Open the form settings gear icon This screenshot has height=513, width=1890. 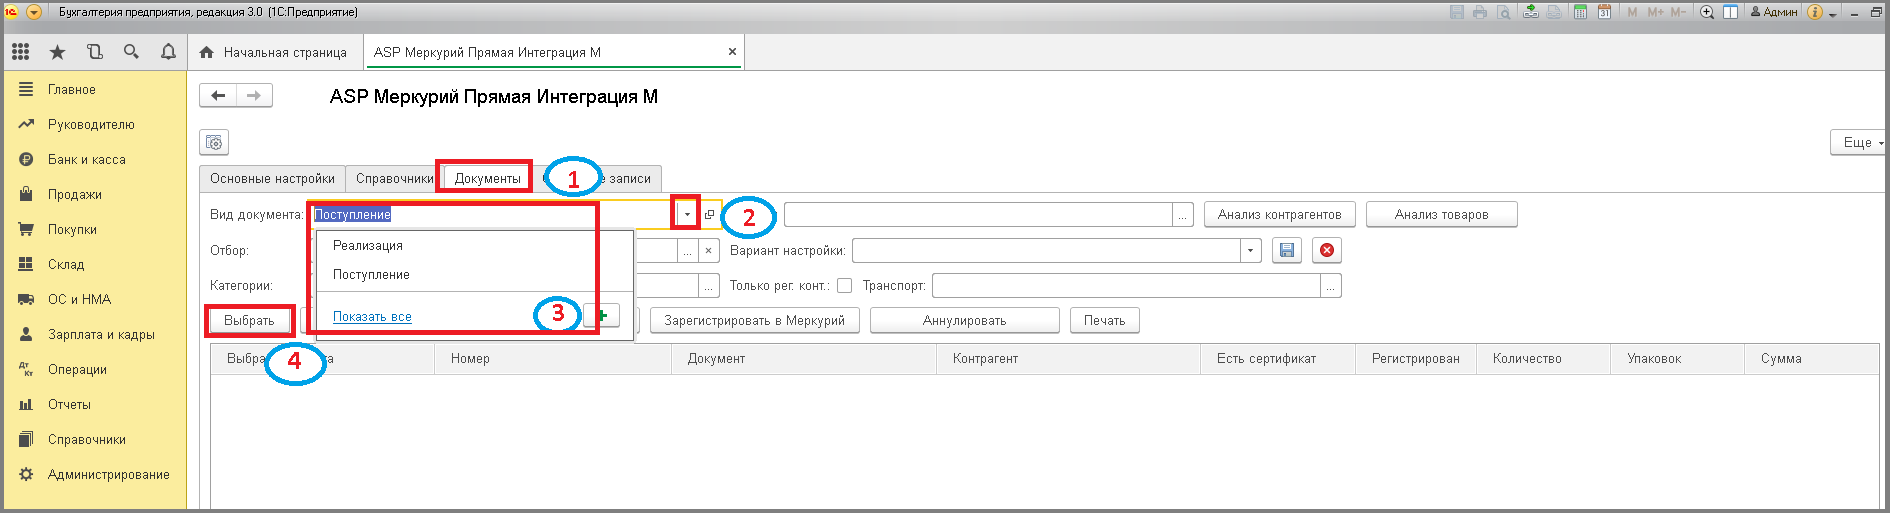tap(214, 143)
